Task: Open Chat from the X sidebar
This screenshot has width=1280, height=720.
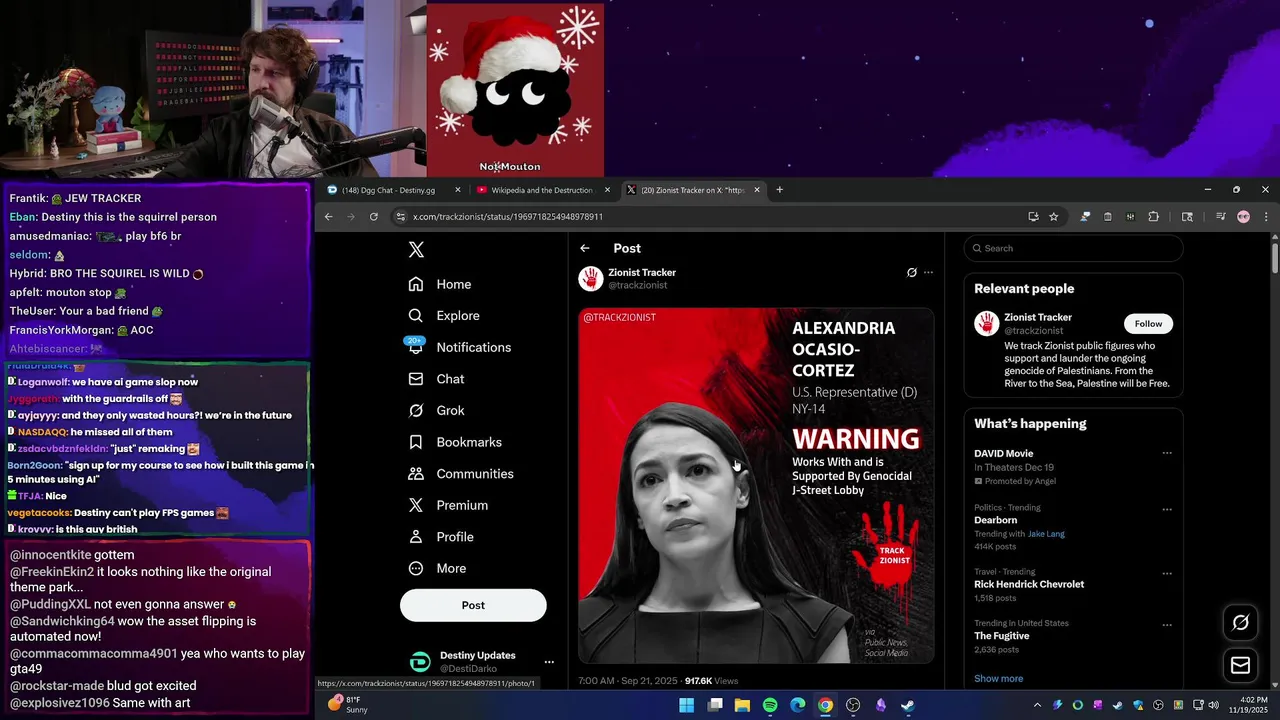Action: [x=436, y=379]
